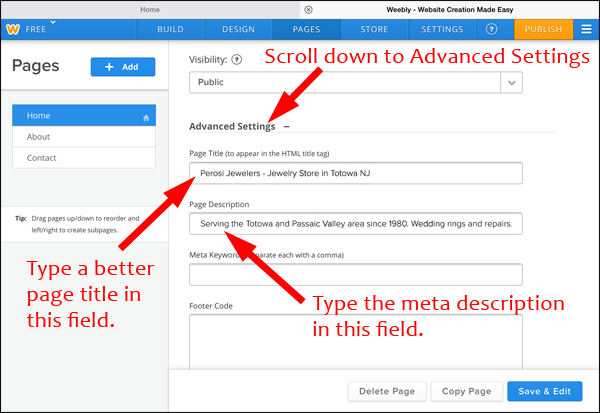Click the house icon on Home row
600x413 pixels.
[x=146, y=118]
